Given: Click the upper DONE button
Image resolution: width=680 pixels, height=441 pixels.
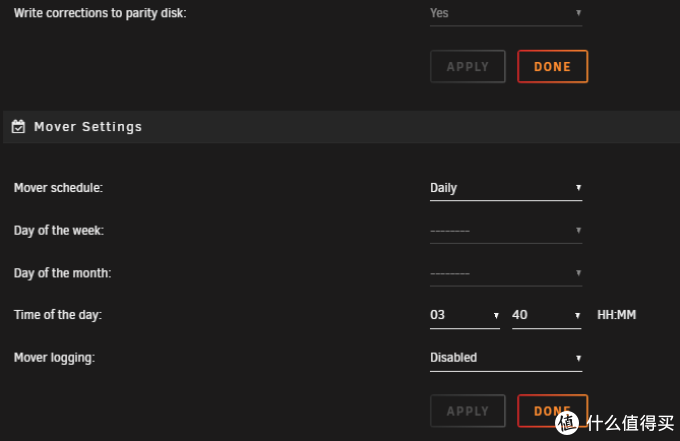Looking at the screenshot, I should coord(552,66).
